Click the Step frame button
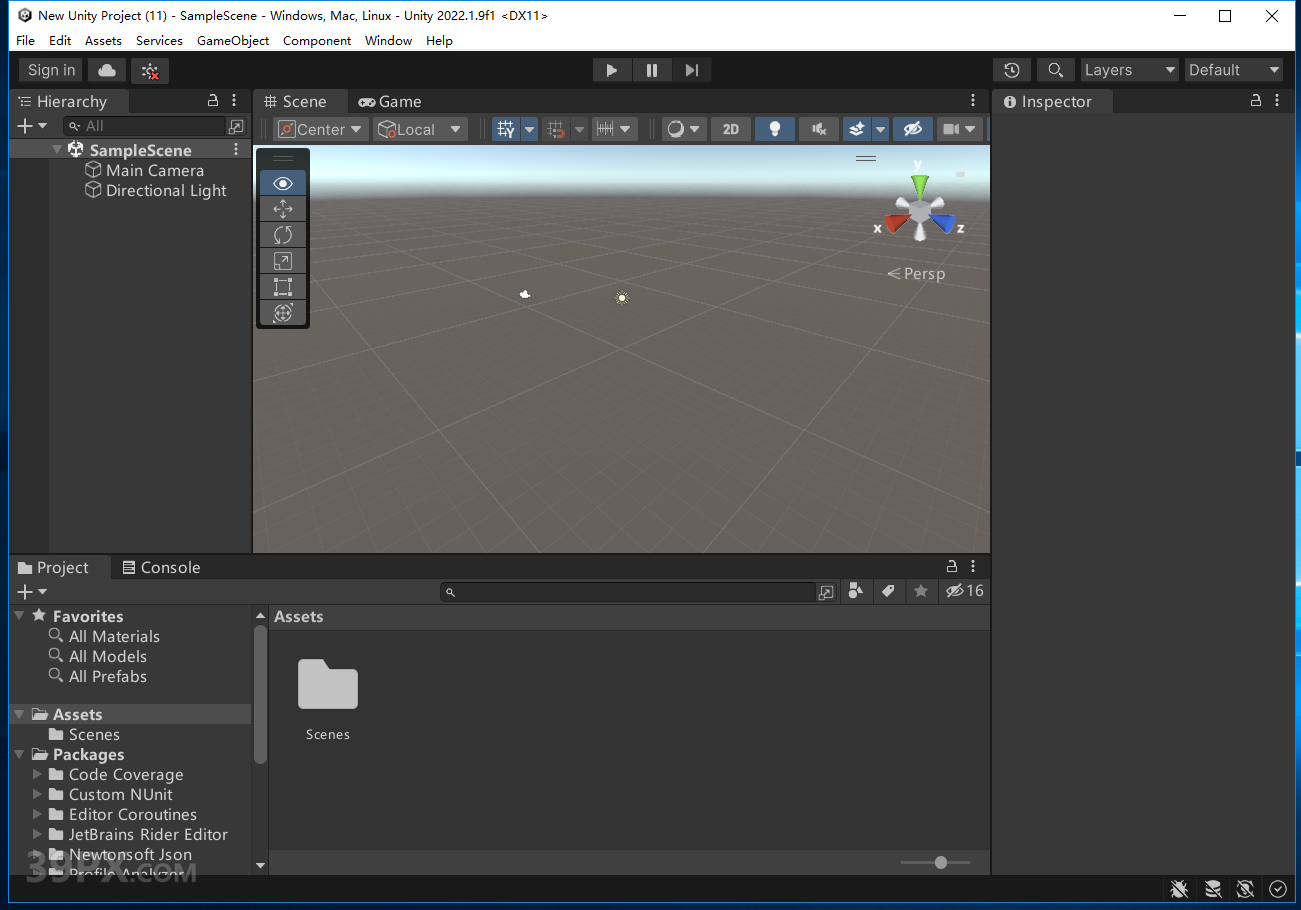The image size is (1301, 910). click(692, 70)
